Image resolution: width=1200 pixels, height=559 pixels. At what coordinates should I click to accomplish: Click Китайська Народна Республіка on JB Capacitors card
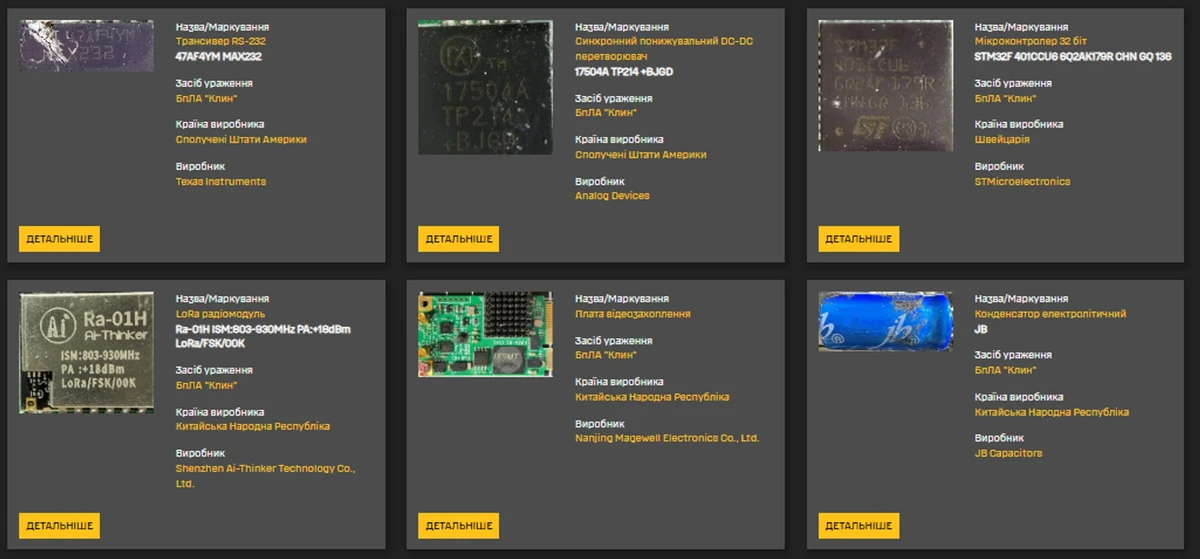(x=1052, y=412)
